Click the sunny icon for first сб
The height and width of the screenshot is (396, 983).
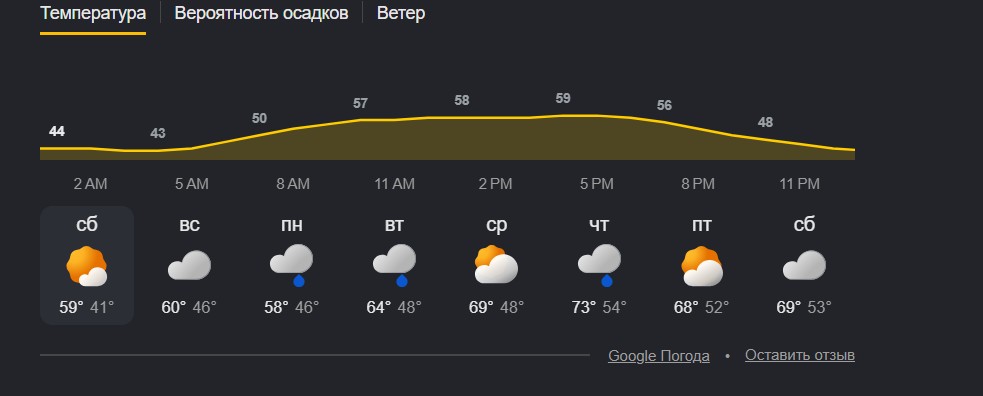pyautogui.click(x=87, y=266)
